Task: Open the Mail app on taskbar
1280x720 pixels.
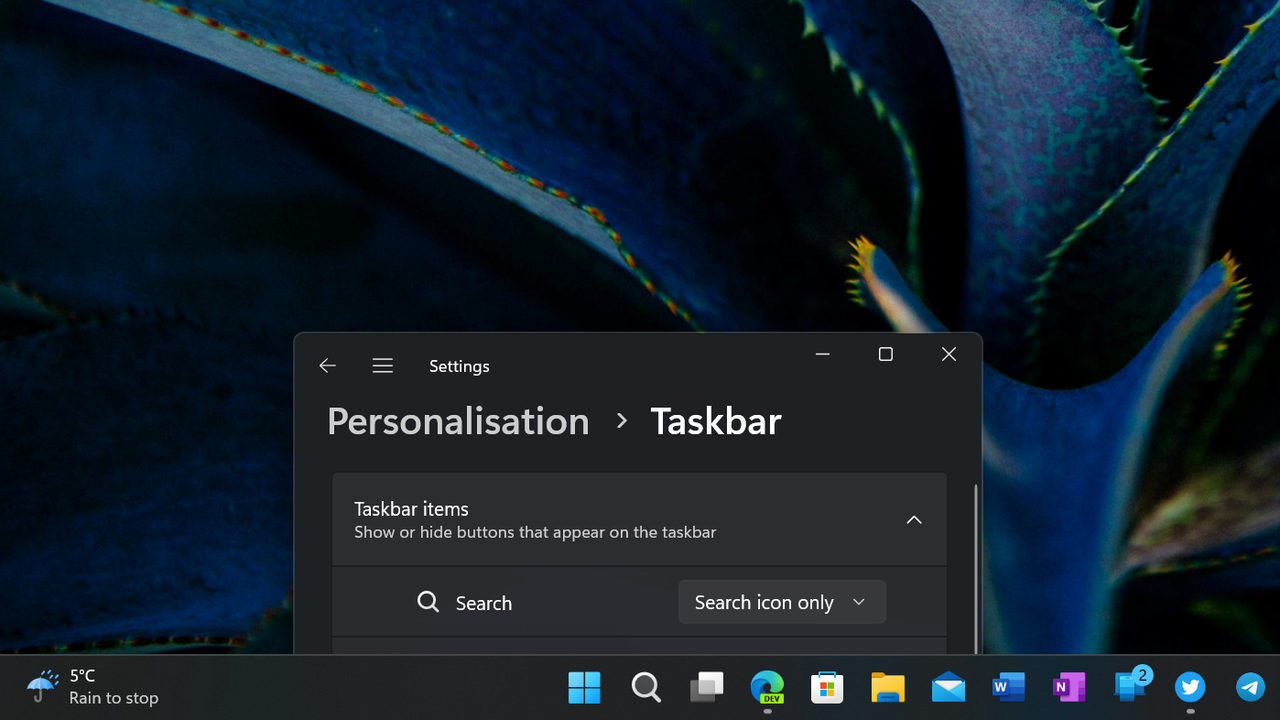Action: click(x=948, y=688)
